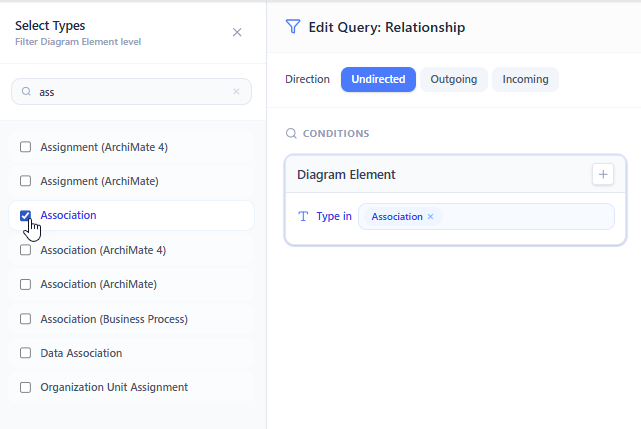Click the Diagram Element header

tap(346, 175)
